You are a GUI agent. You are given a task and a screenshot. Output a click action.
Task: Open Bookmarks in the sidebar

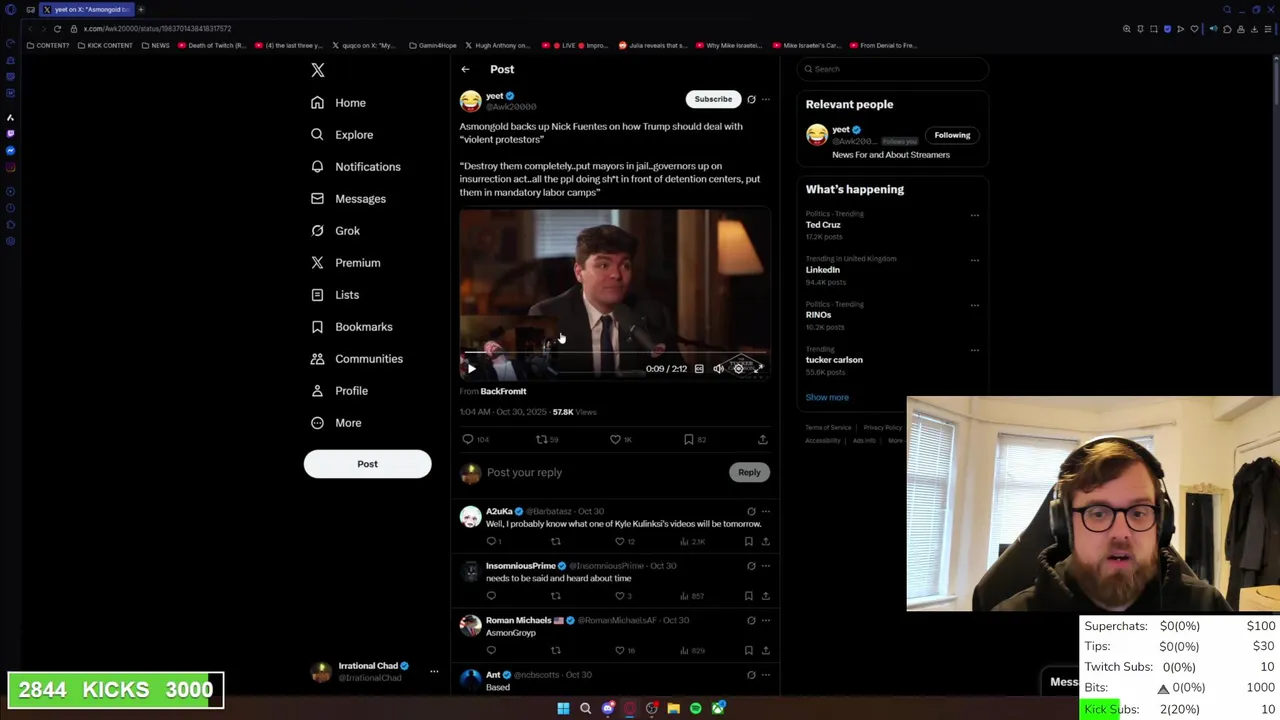(x=351, y=327)
